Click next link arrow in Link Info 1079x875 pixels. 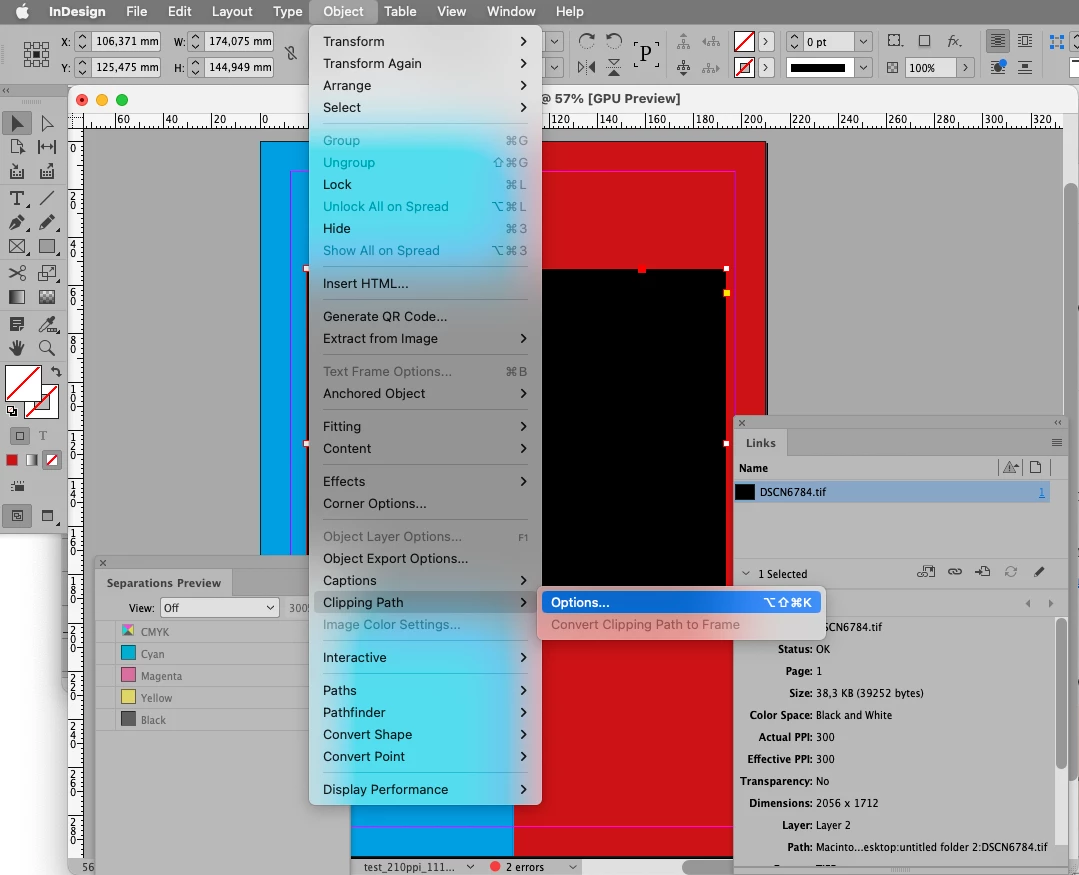(x=1051, y=603)
